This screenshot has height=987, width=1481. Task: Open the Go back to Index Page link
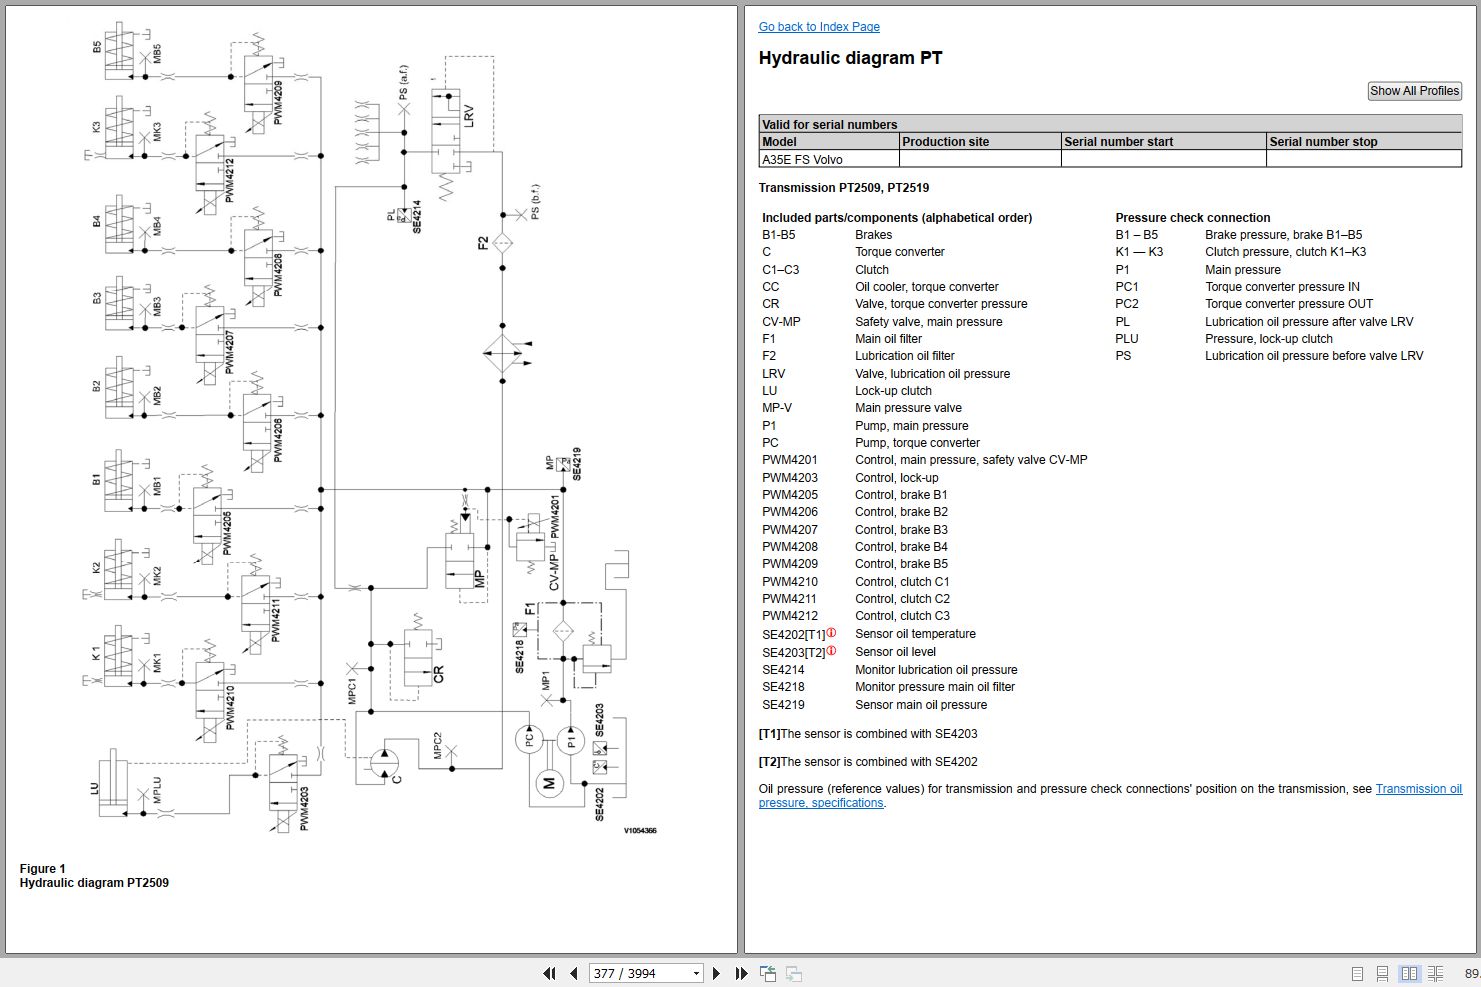[x=819, y=27]
